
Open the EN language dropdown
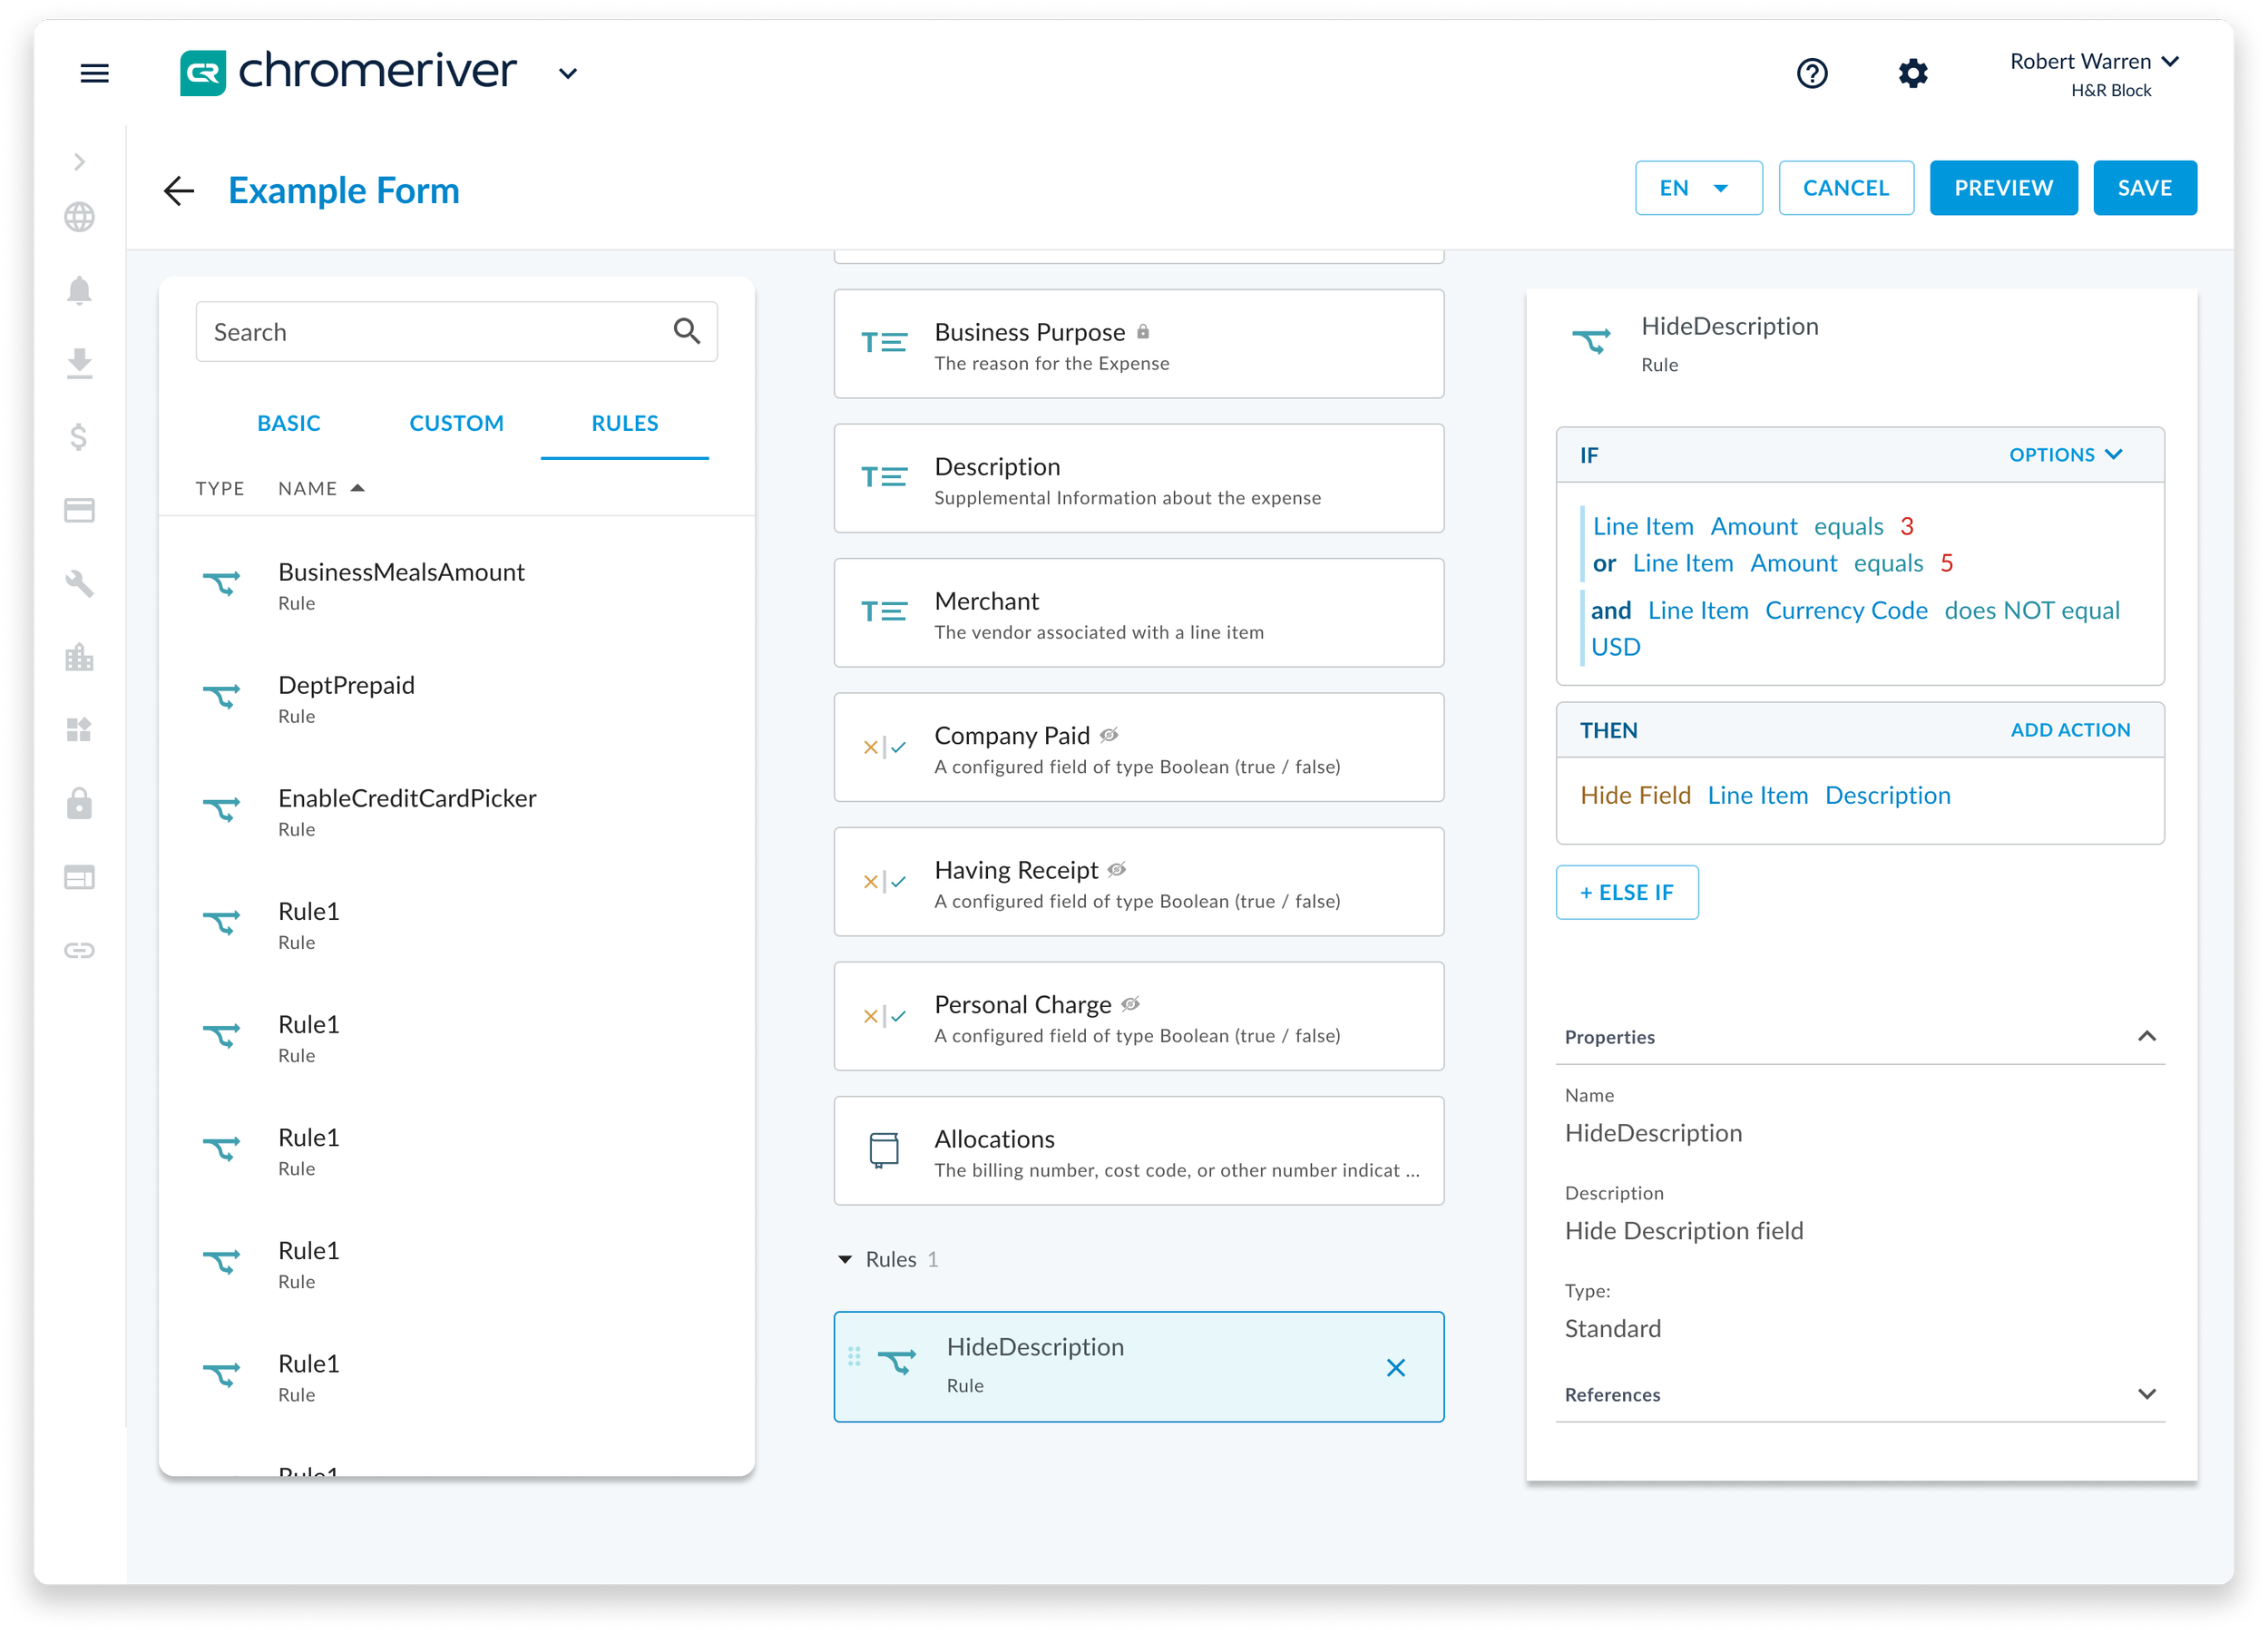click(x=1697, y=188)
